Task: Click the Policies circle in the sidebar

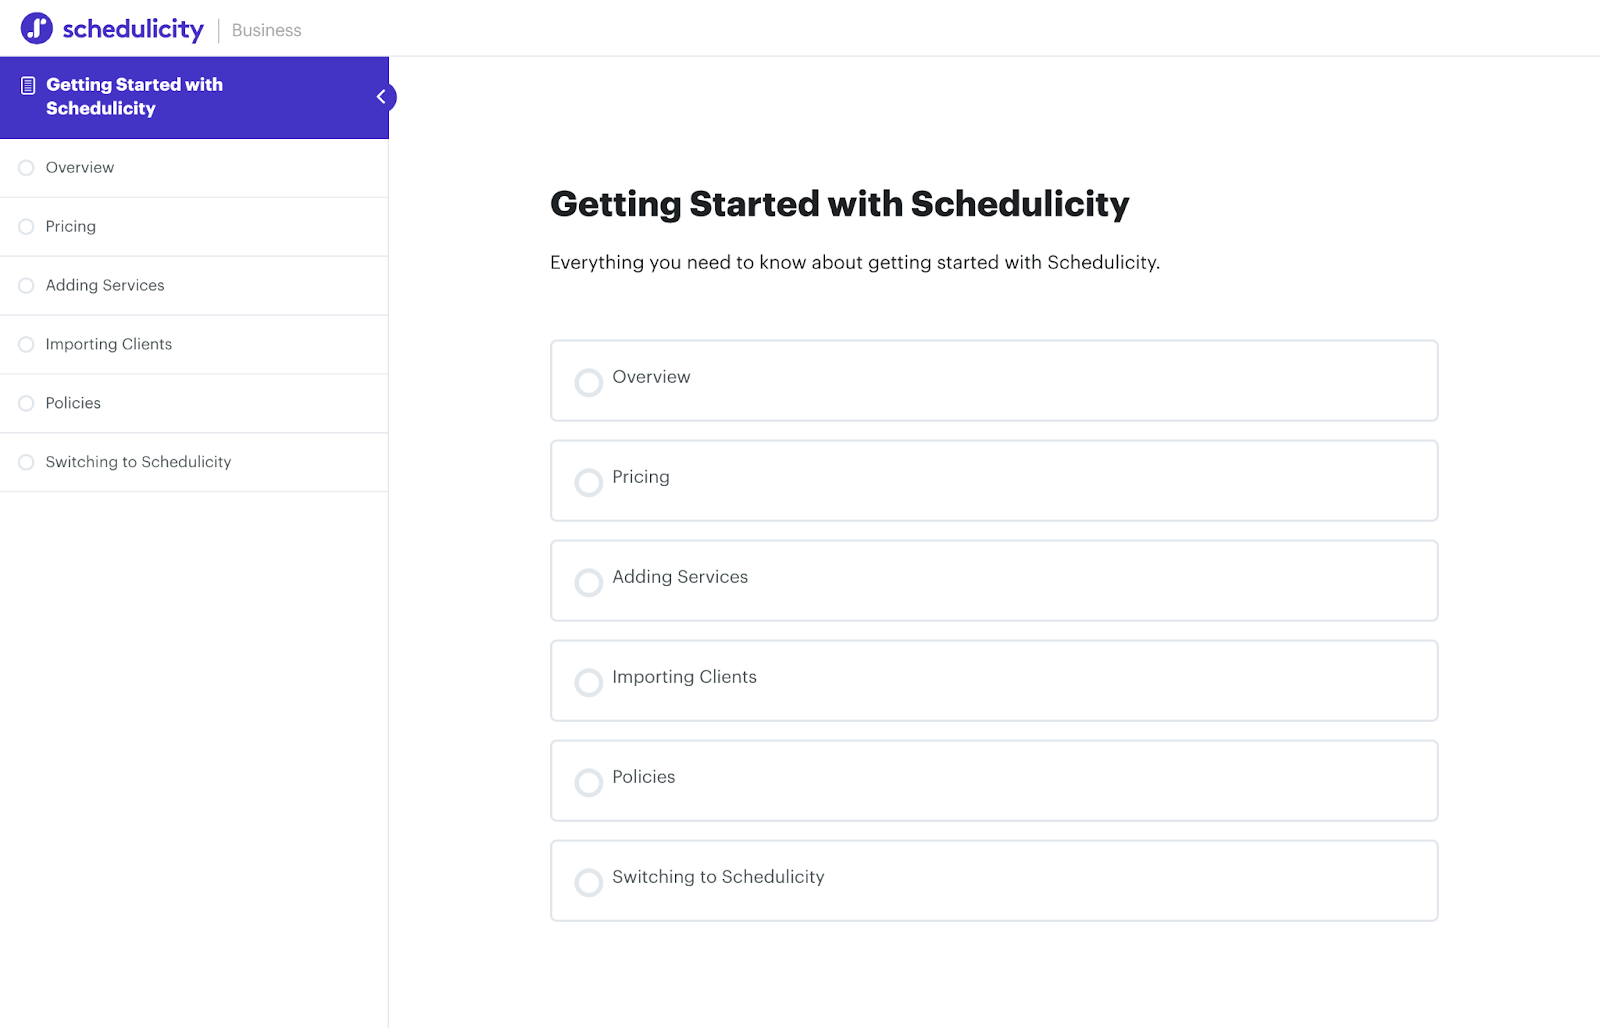Action: tap(26, 404)
